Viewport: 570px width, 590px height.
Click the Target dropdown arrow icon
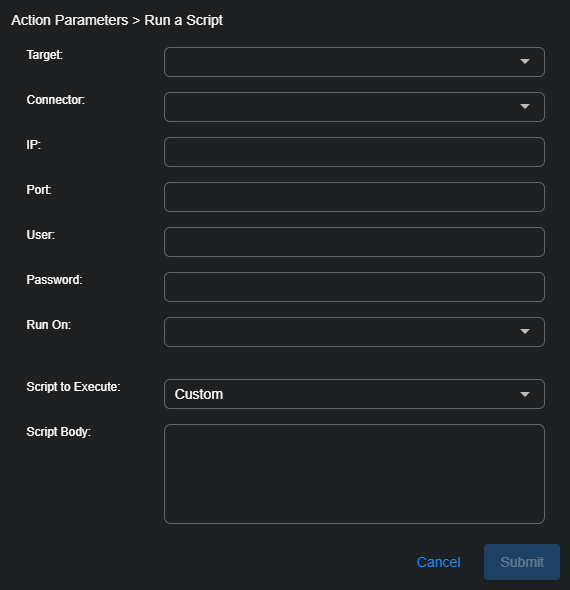tap(524, 61)
